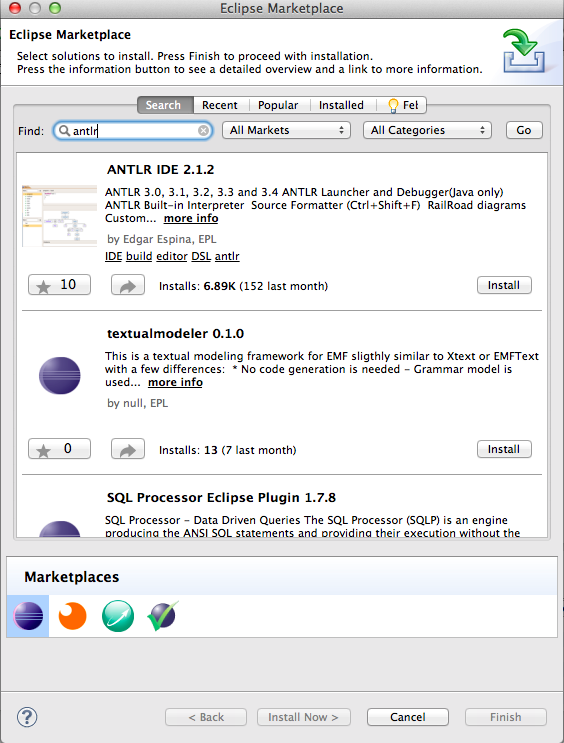Click the Install Now button
This screenshot has width=564, height=743.
click(x=304, y=717)
